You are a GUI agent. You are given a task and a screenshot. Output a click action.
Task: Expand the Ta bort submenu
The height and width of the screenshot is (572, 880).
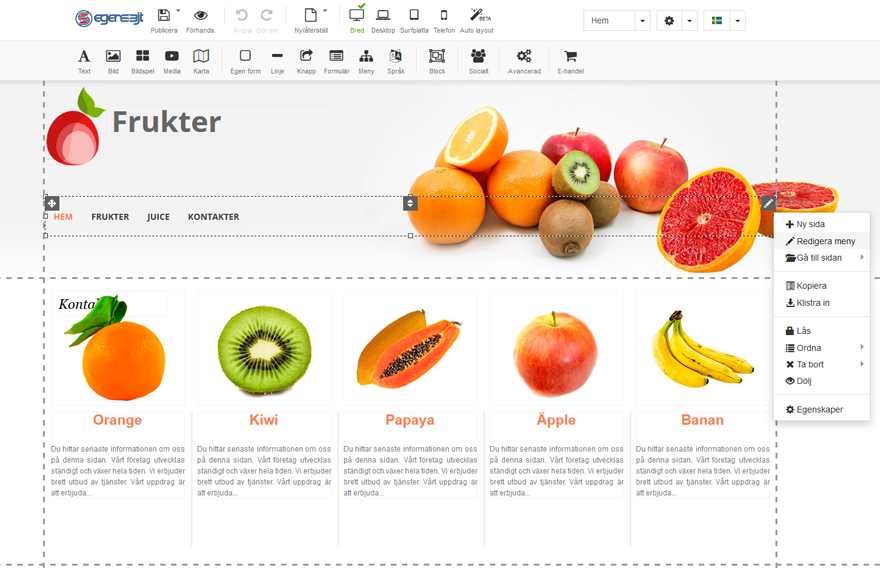pyautogui.click(x=822, y=364)
